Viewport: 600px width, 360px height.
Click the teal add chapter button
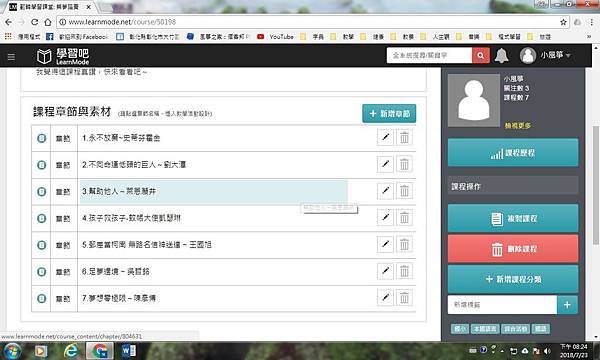(389, 114)
